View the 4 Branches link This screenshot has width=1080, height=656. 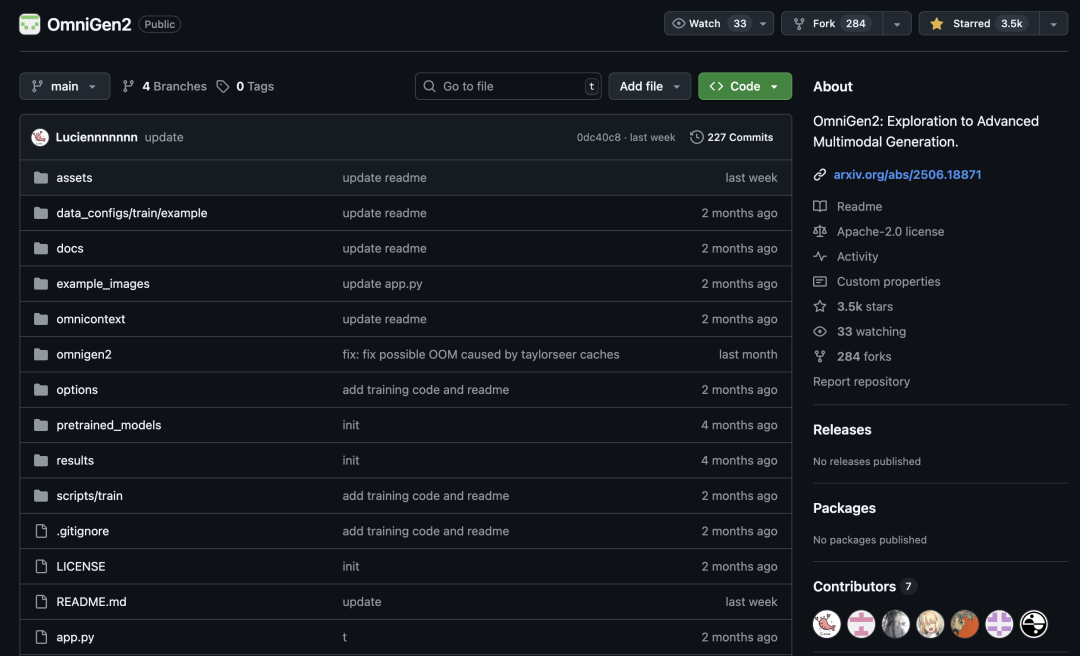coord(165,86)
